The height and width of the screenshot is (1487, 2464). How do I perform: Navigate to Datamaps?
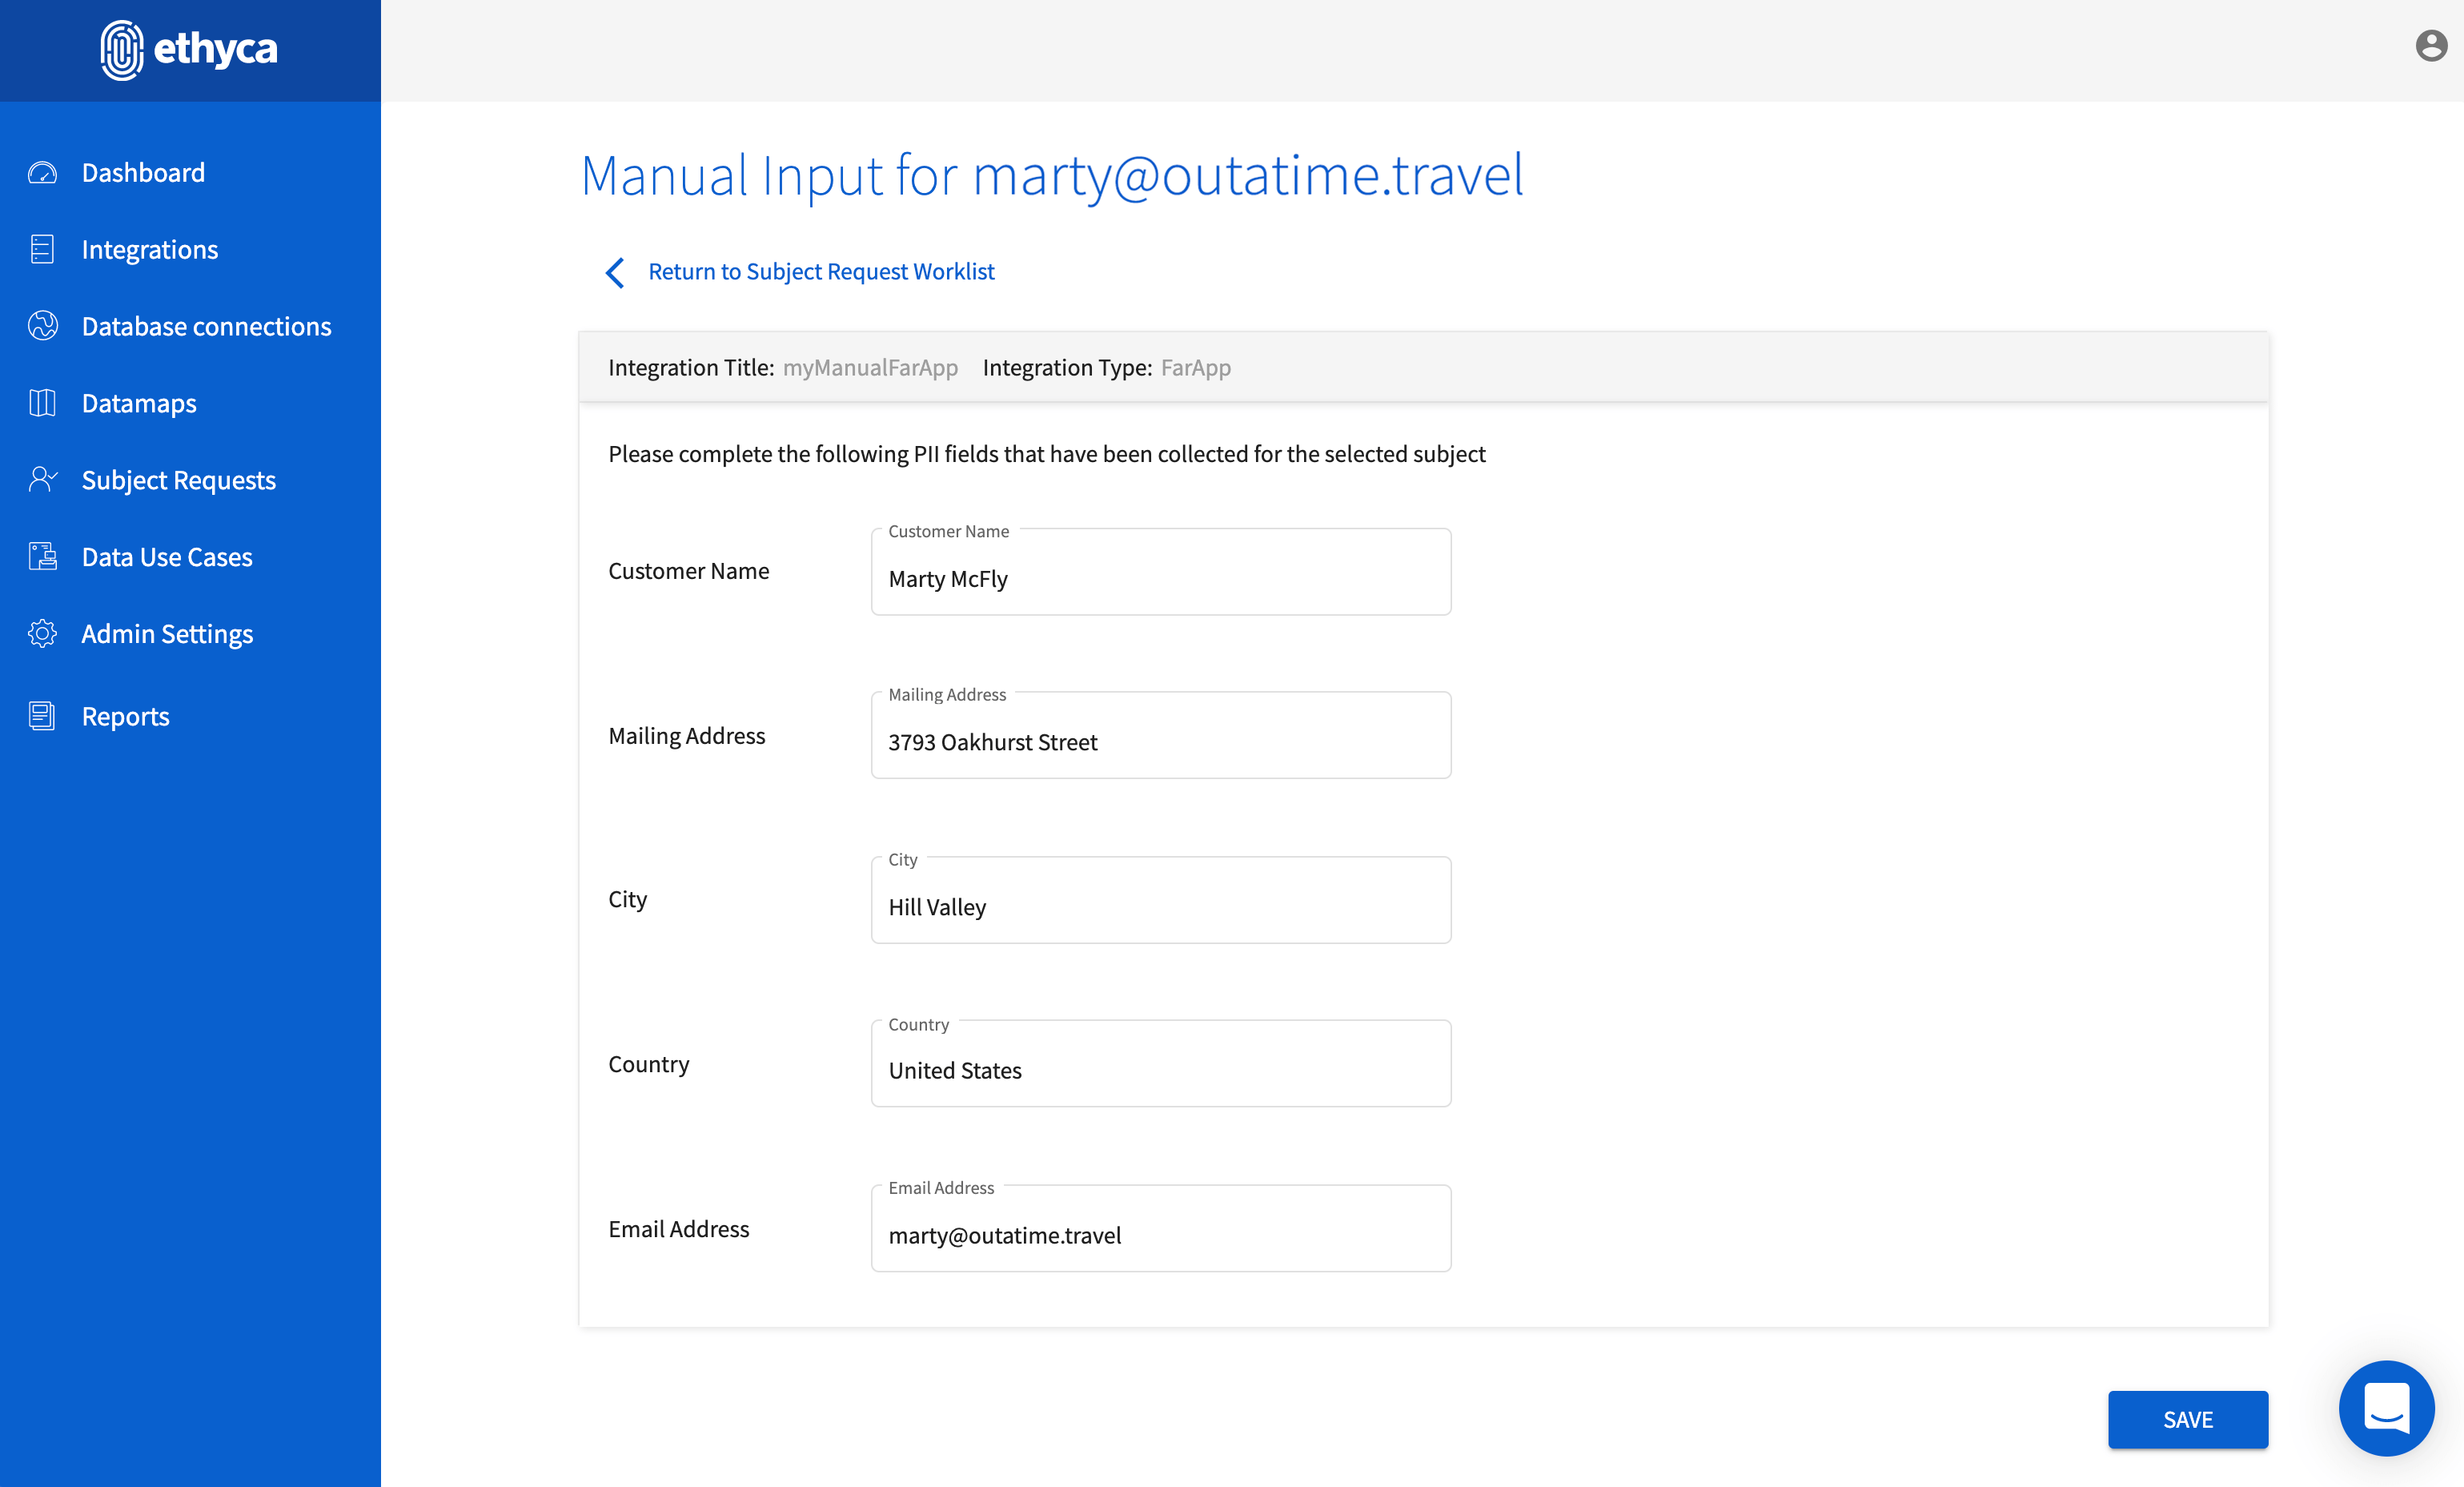point(139,403)
